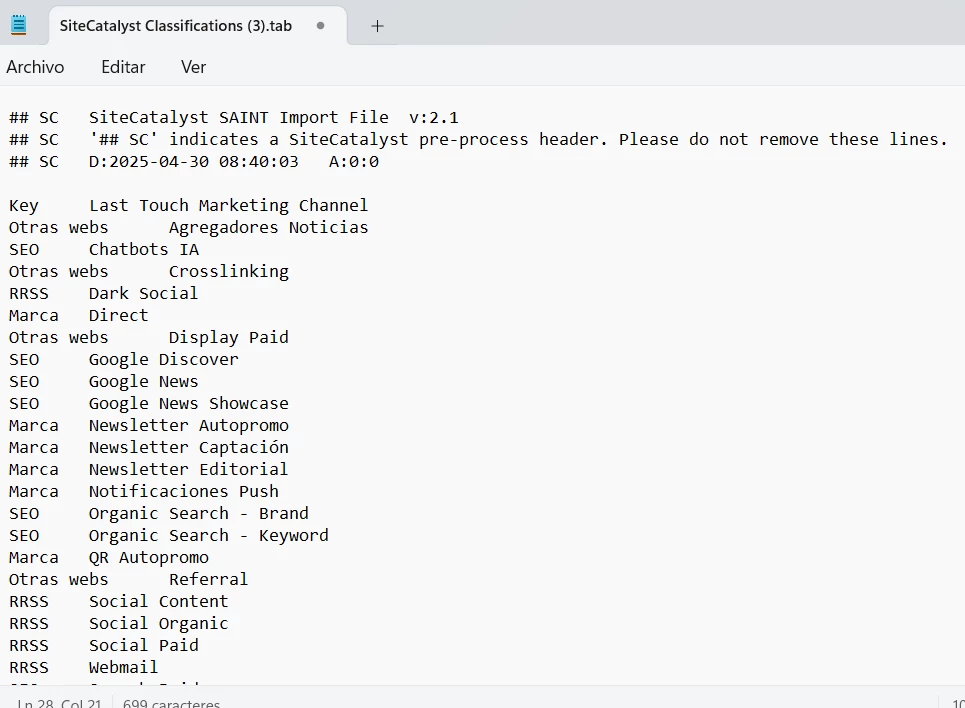Click the text 'Please do not remove these lines.'

click(783, 140)
